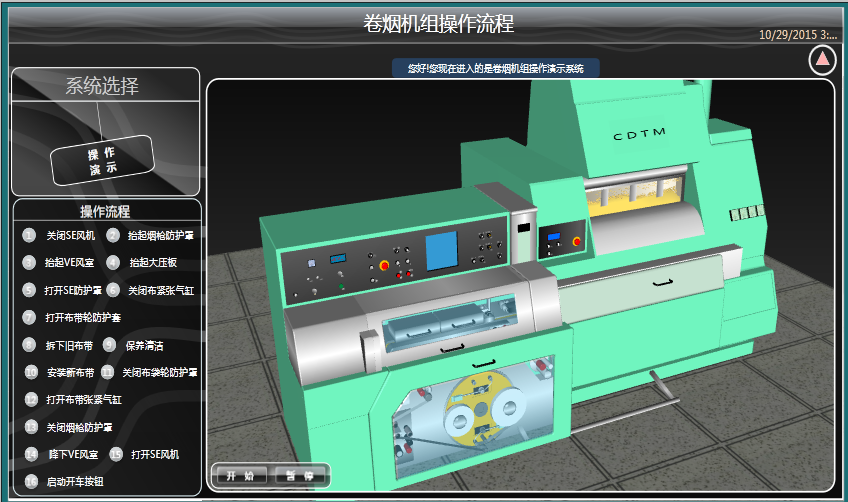Select the 拆下旧布带 step label

[x=70, y=345]
